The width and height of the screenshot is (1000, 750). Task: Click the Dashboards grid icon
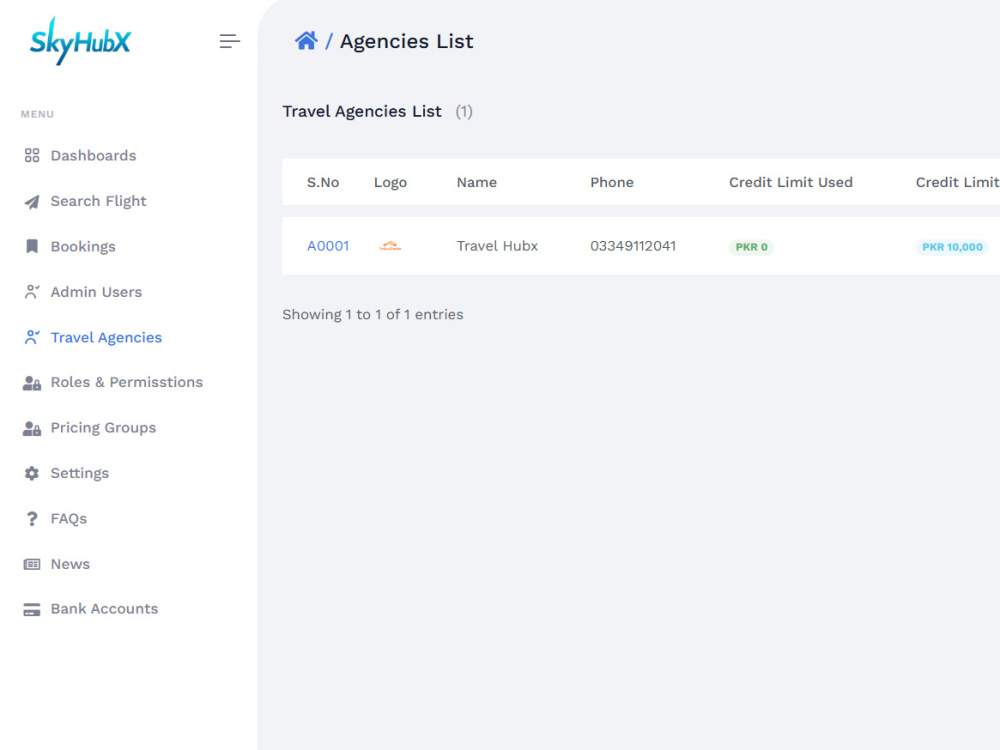point(32,156)
